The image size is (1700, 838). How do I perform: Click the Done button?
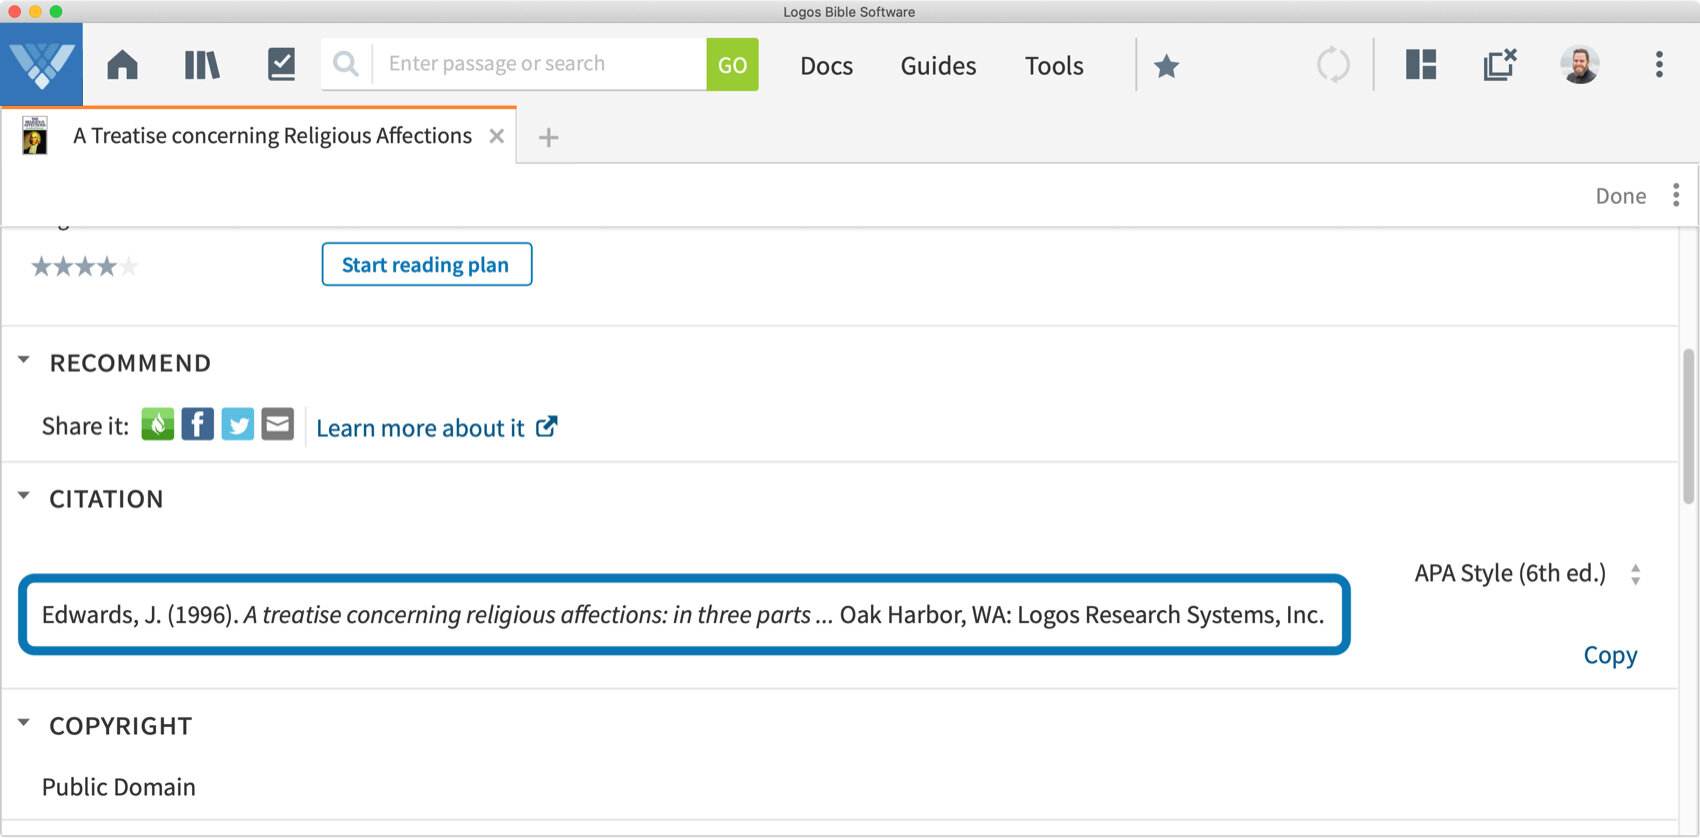click(x=1620, y=196)
